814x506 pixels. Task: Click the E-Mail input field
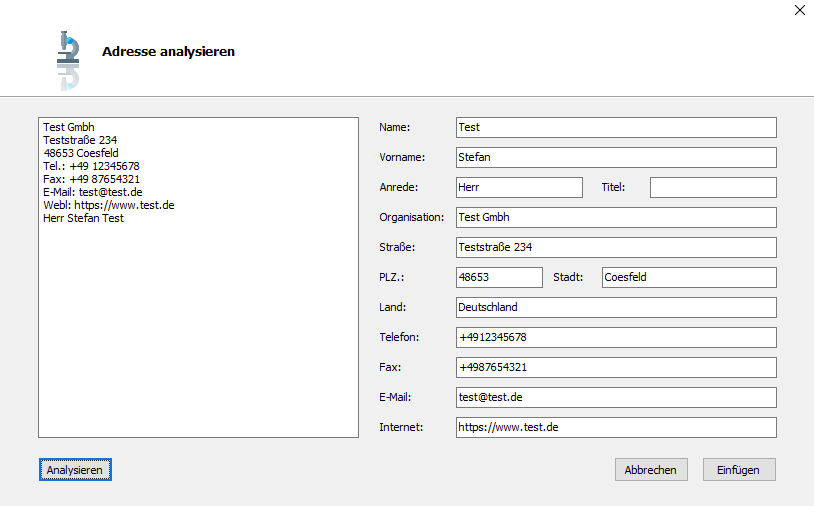[616, 398]
